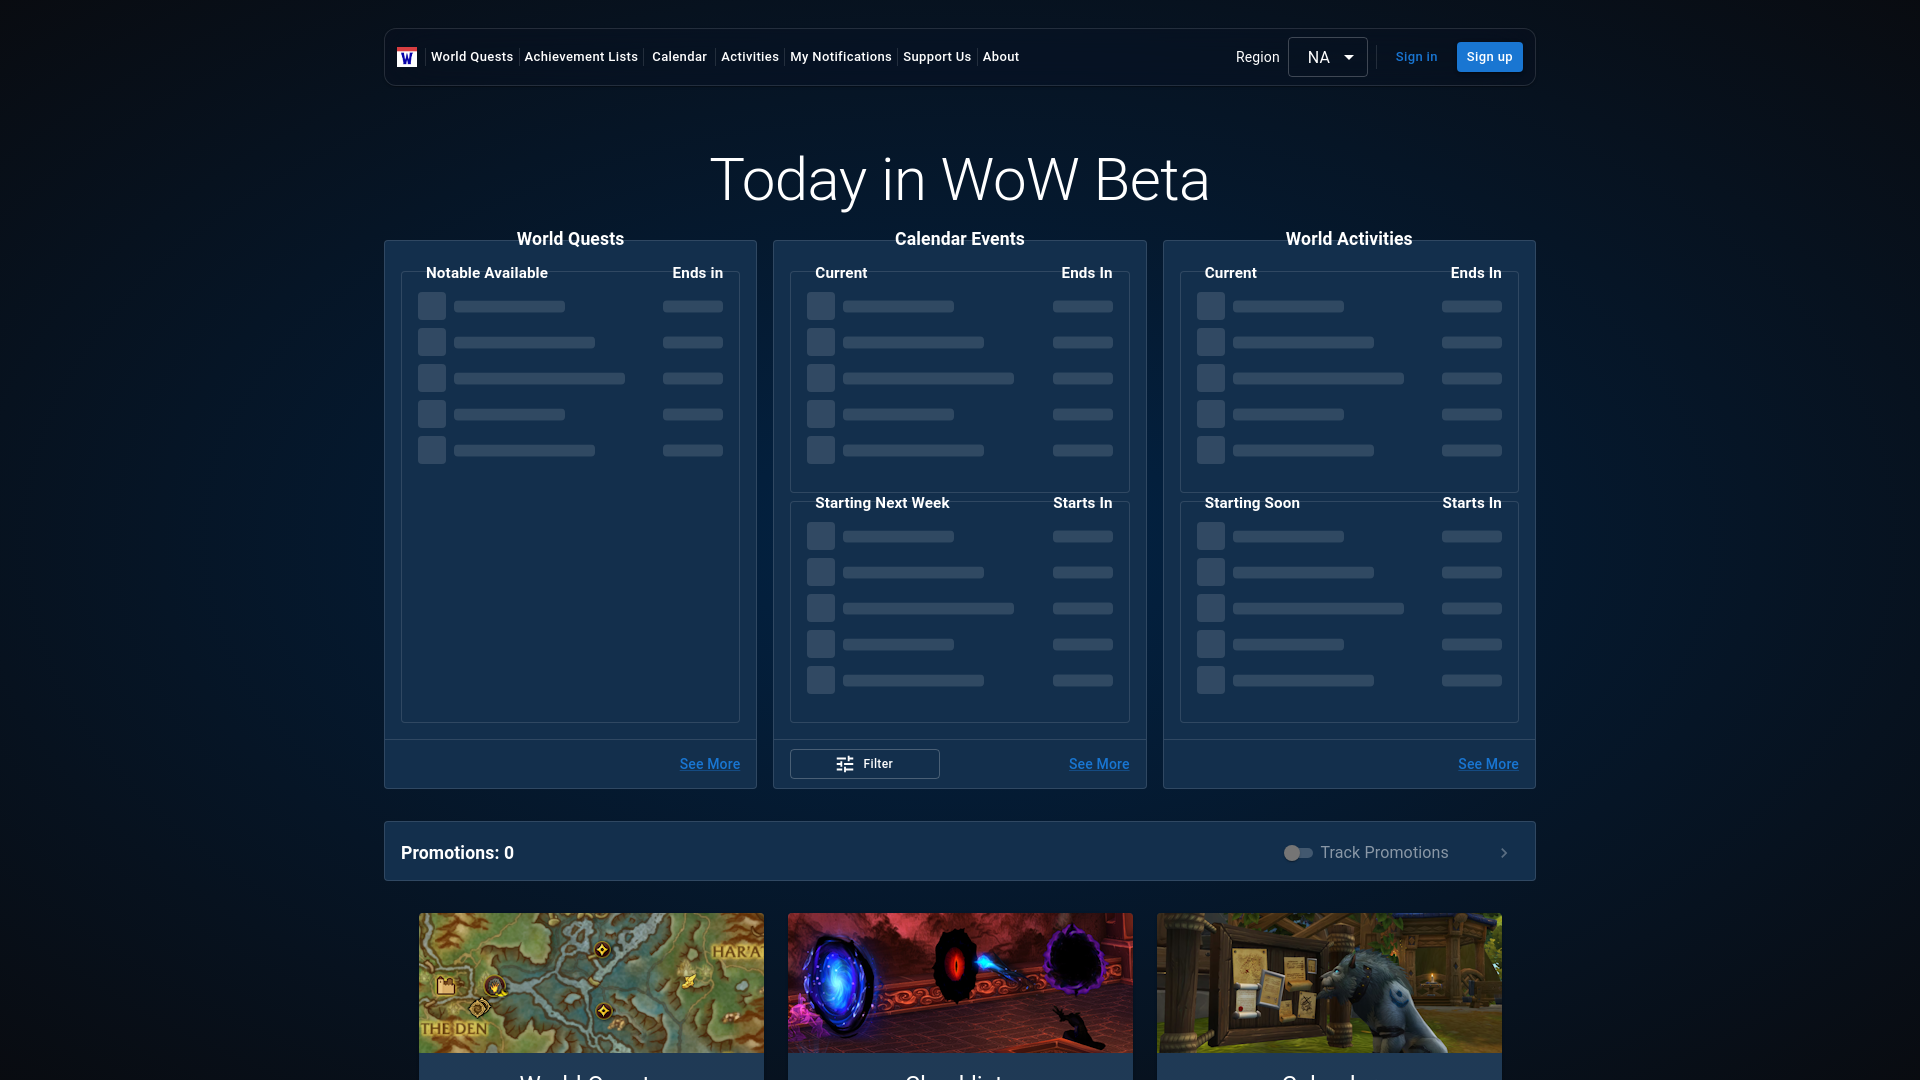Open the Activities menu item
1920x1080 pixels.
(x=750, y=57)
